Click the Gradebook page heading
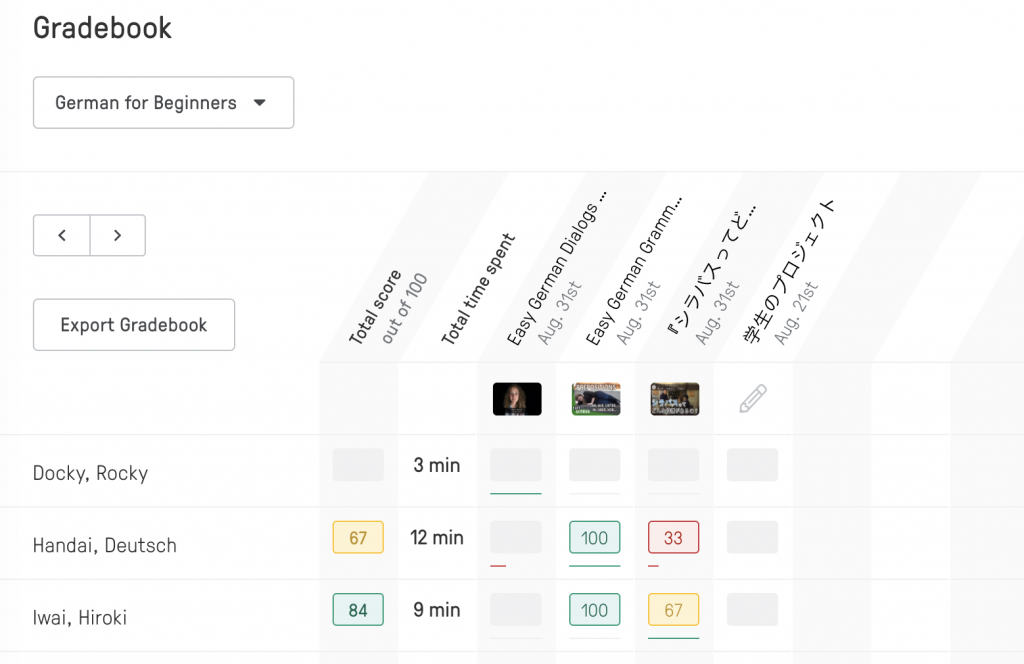 [x=102, y=28]
